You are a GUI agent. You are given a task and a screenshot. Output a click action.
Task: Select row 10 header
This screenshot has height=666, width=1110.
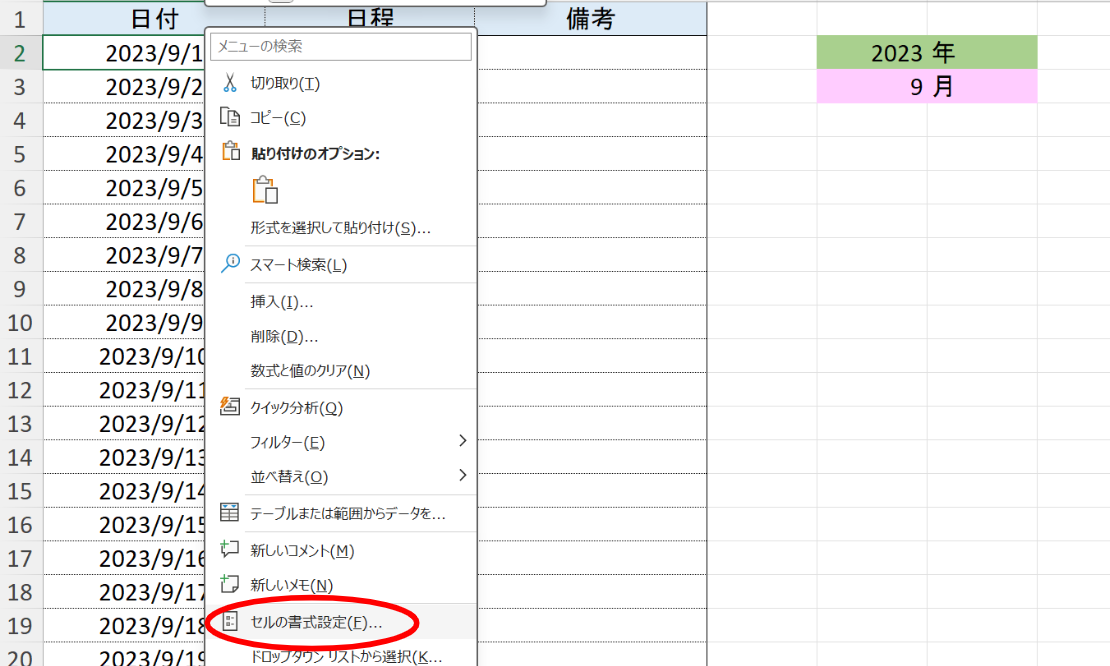(21, 323)
